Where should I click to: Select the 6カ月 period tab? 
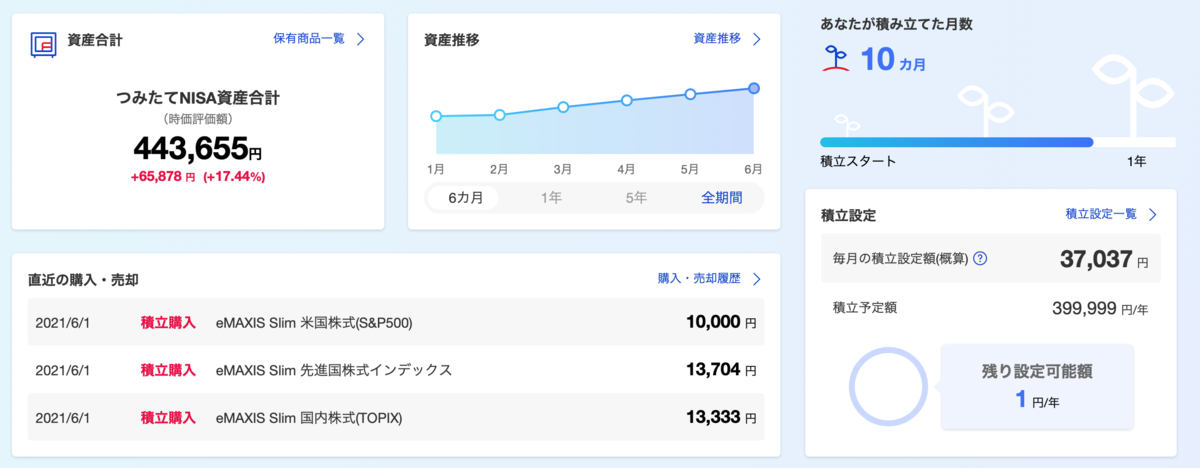click(x=465, y=198)
